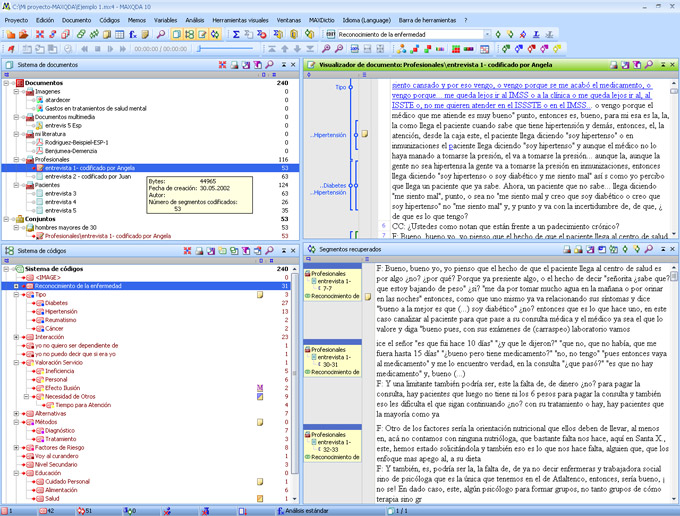The width and height of the screenshot is (680, 516).
Task: Open MAXMaps network icon
Action: coord(401,49)
